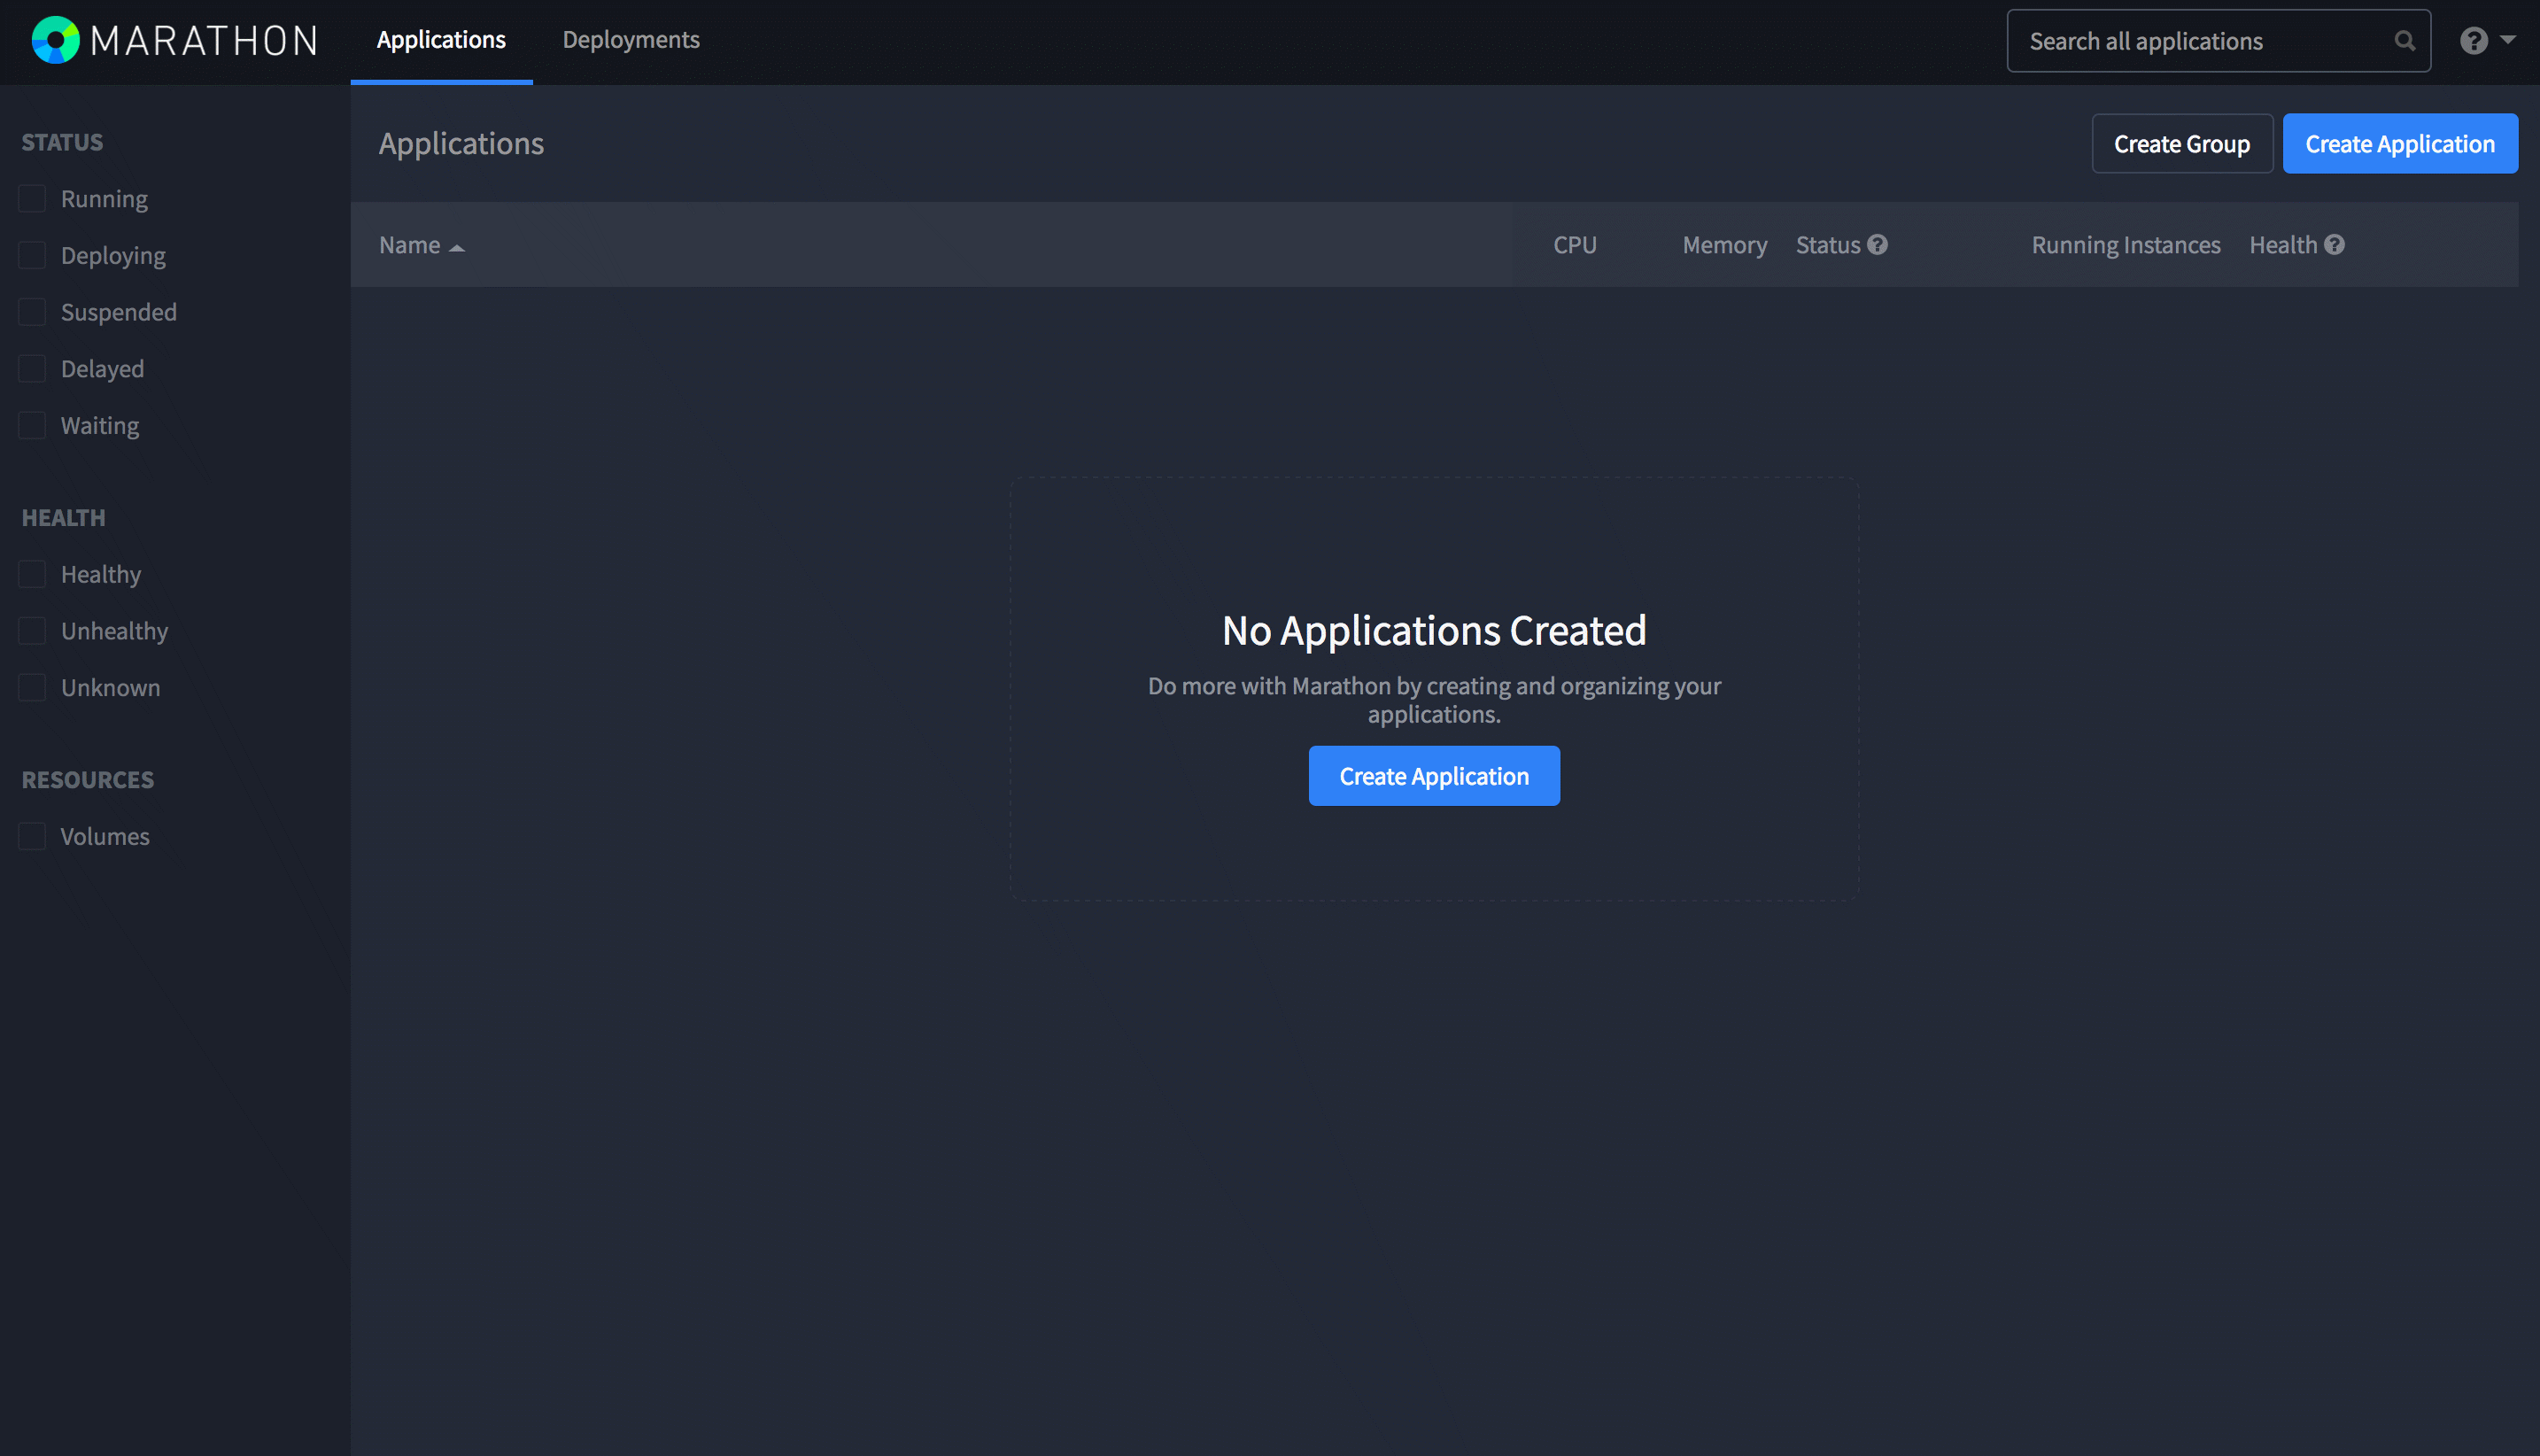This screenshot has width=2540, height=1456.
Task: Expand the help dropdown caret
Action: pyautogui.click(x=2507, y=39)
